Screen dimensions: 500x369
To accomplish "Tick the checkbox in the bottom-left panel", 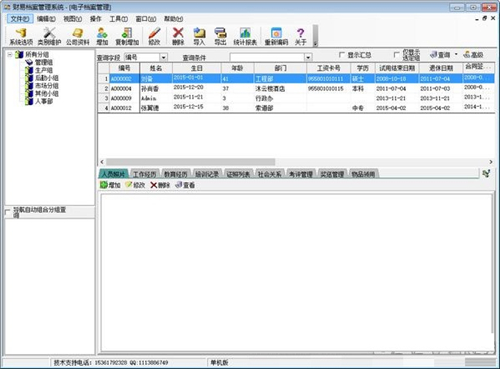I will point(8,212).
